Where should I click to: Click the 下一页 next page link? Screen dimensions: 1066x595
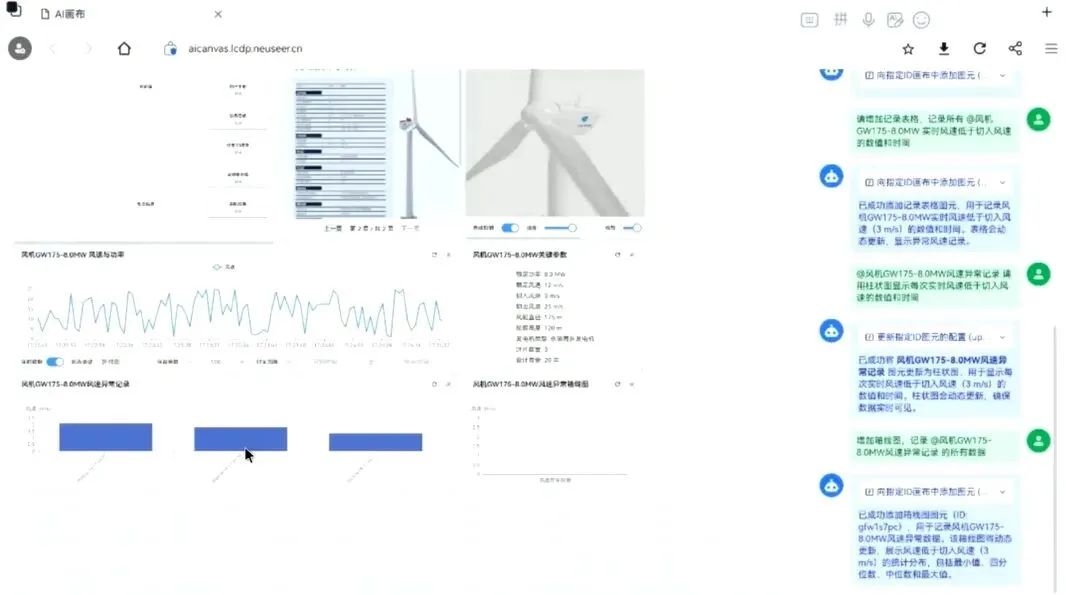point(410,228)
